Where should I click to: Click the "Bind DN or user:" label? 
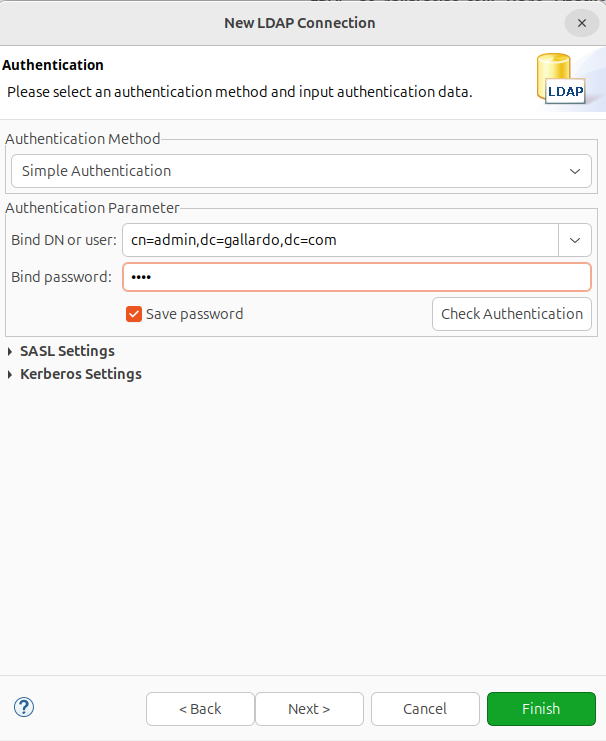pos(64,240)
